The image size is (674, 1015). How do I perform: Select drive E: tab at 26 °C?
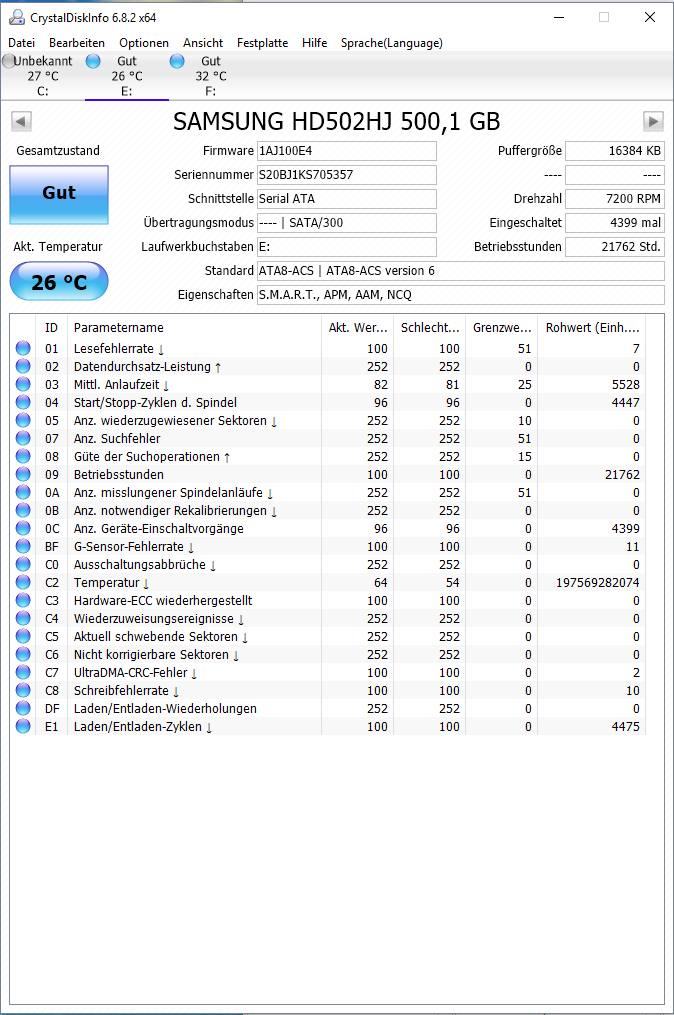127,76
